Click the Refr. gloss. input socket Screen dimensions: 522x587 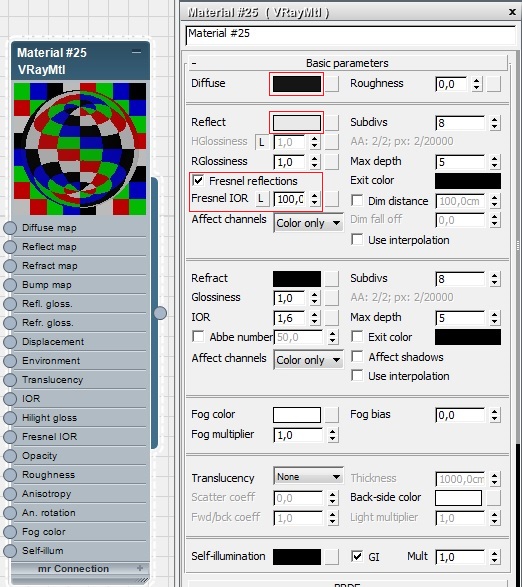pos(10,323)
